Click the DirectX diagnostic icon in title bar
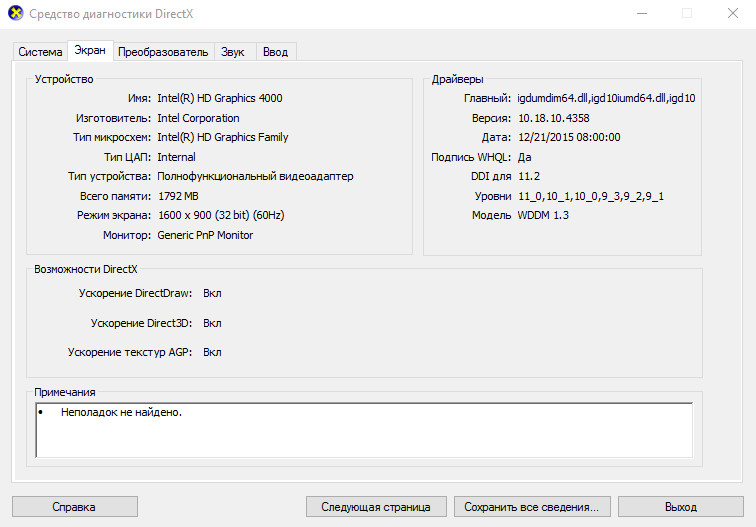This screenshot has width=756, height=527. (x=16, y=13)
